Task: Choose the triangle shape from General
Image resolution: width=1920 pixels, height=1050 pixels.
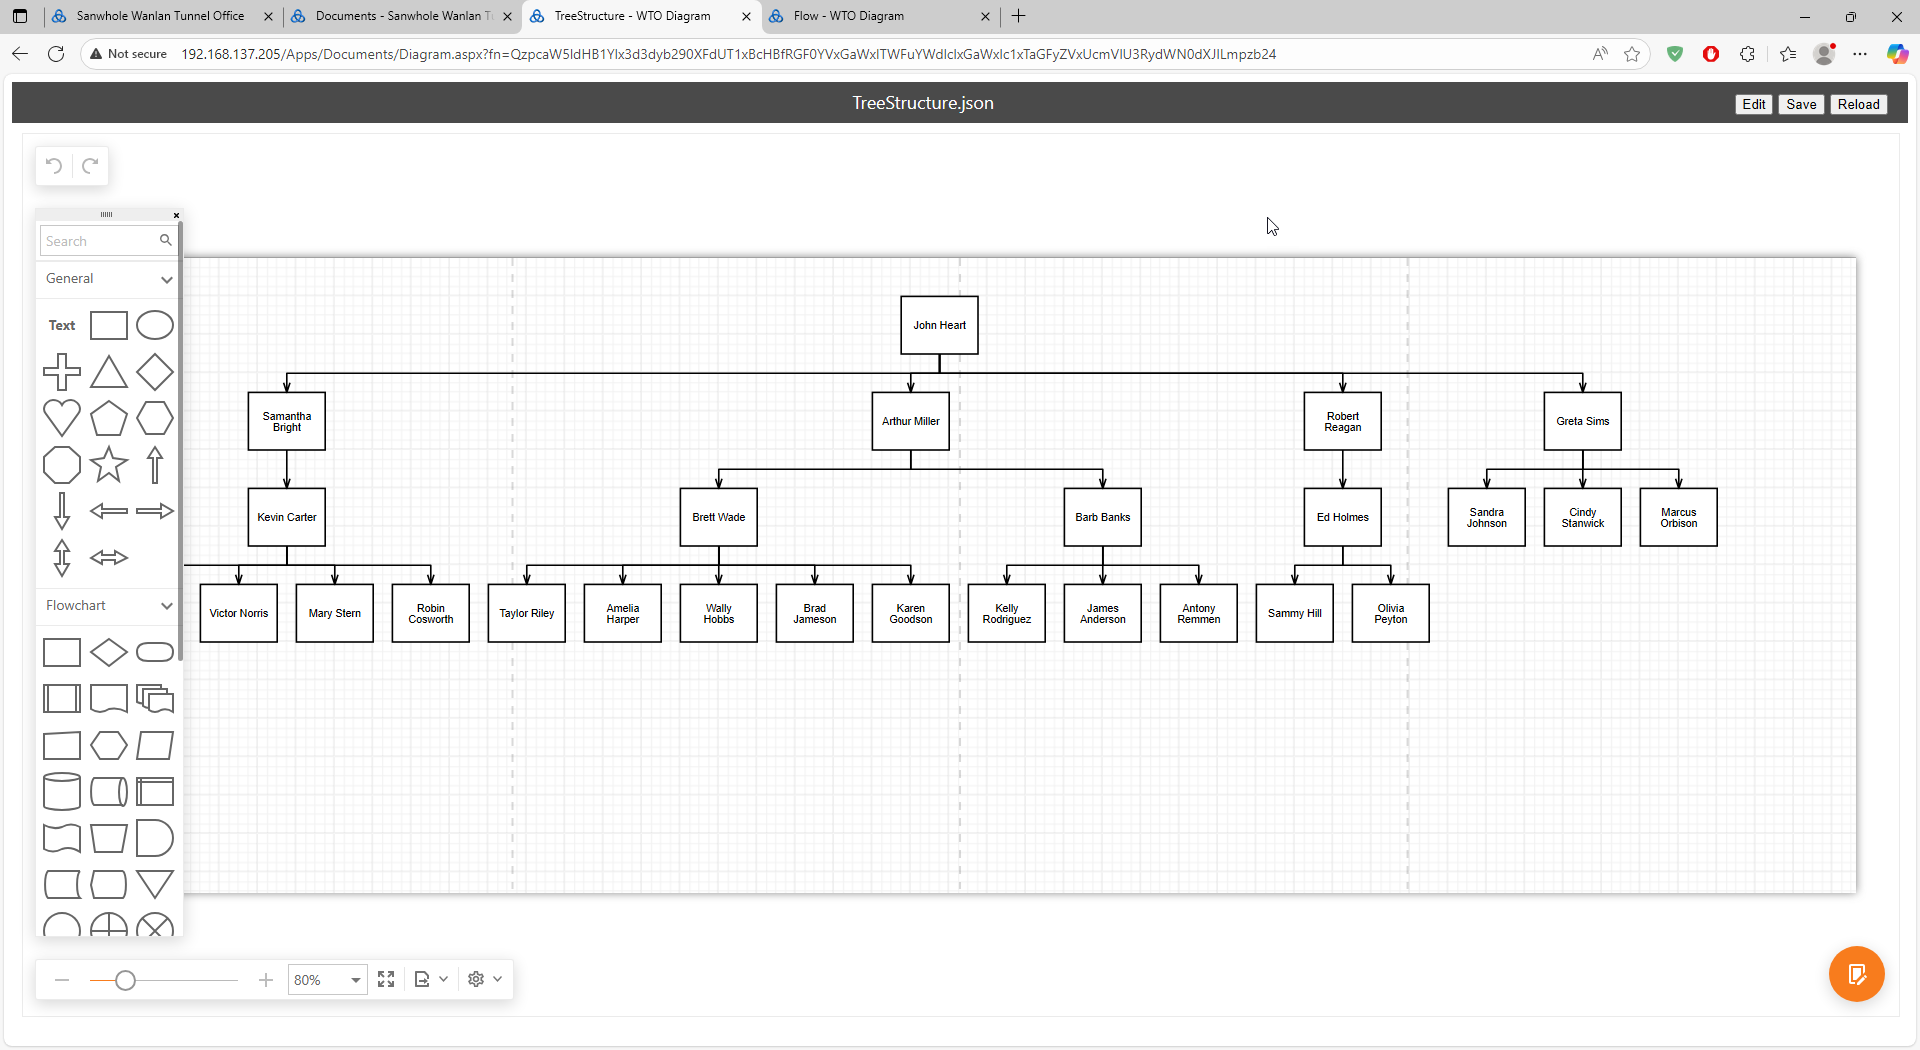Action: tap(108, 372)
